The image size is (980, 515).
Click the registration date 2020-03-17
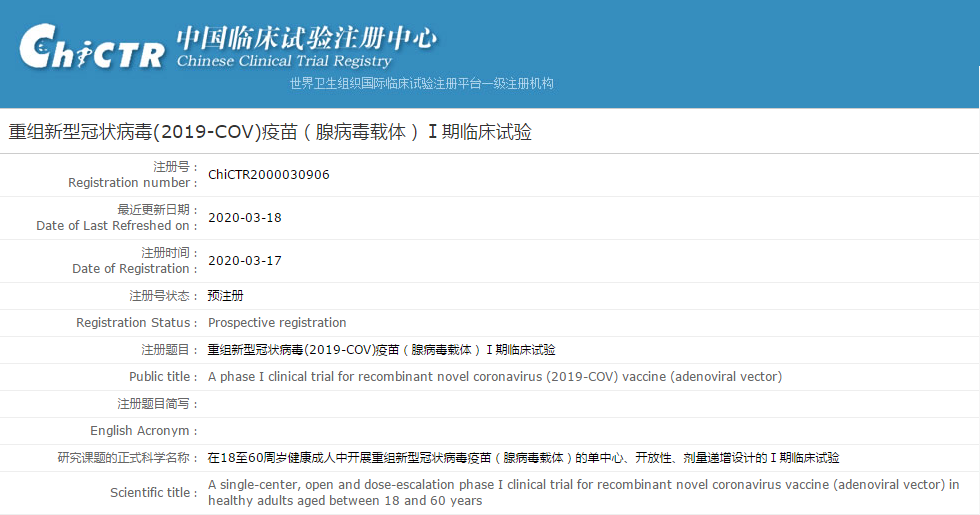pyautogui.click(x=245, y=261)
